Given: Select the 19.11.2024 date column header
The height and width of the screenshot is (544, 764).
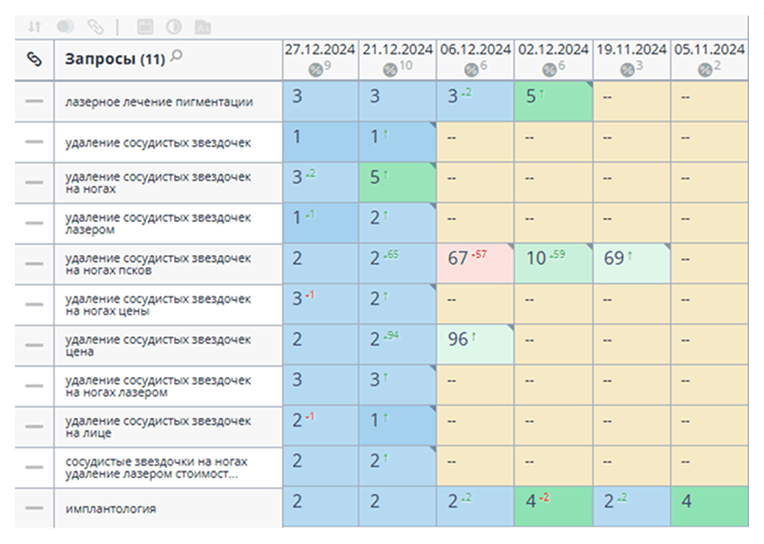Looking at the screenshot, I should pyautogui.click(x=631, y=60).
